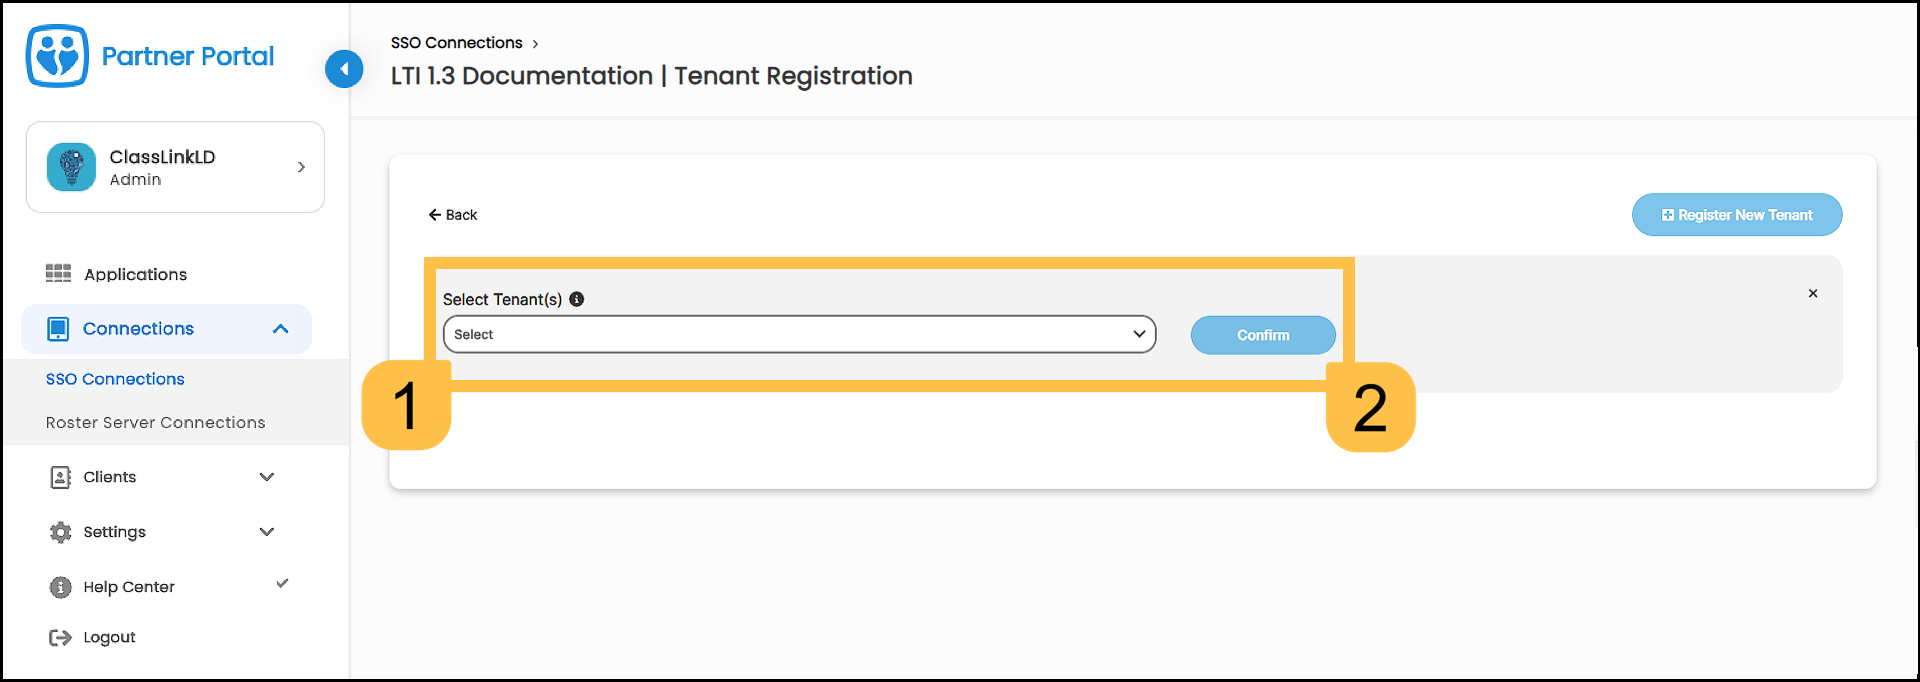Screen dimensions: 1920x682
Task: Collapse sidebar with blue arrow button
Action: tap(344, 69)
